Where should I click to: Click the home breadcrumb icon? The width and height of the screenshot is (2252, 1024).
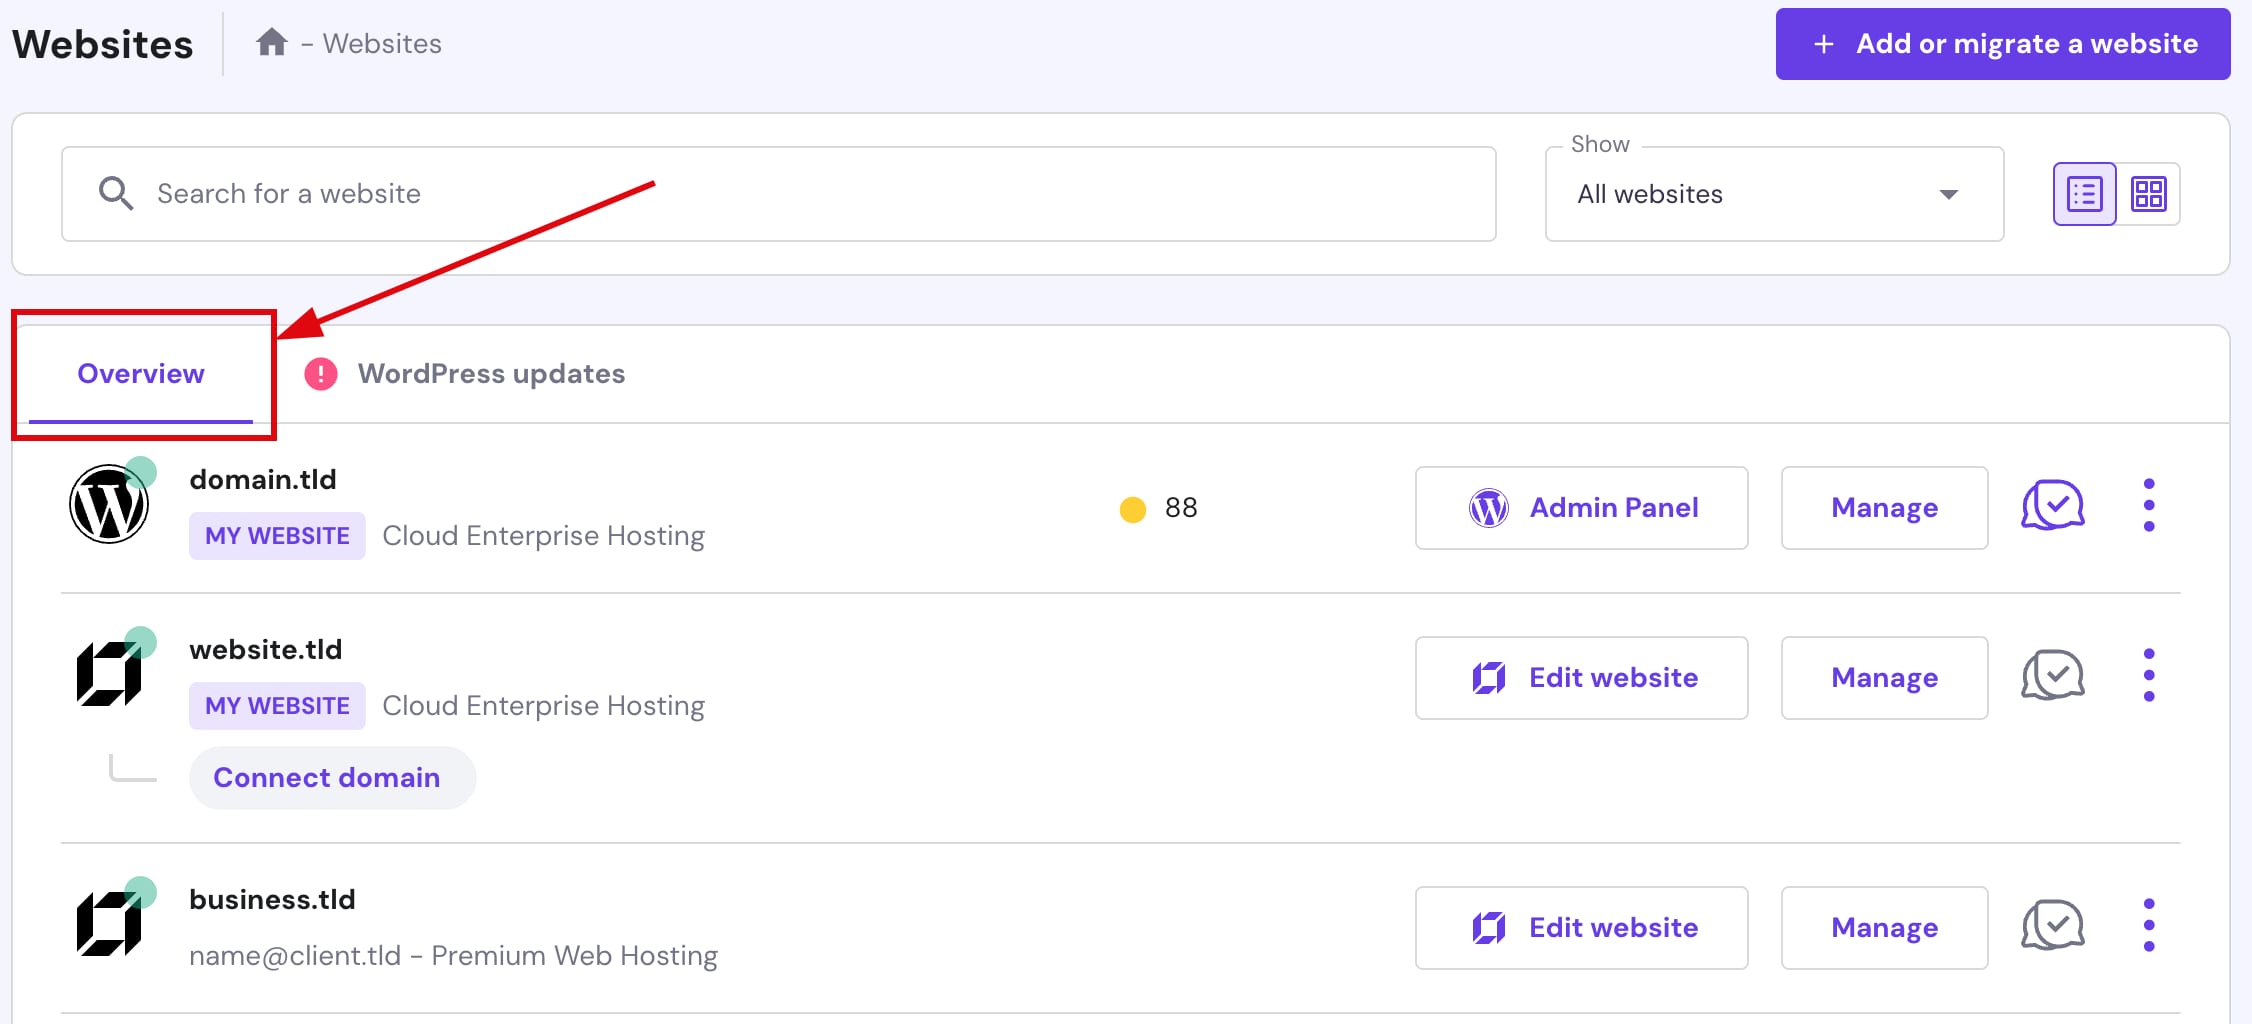click(x=272, y=42)
